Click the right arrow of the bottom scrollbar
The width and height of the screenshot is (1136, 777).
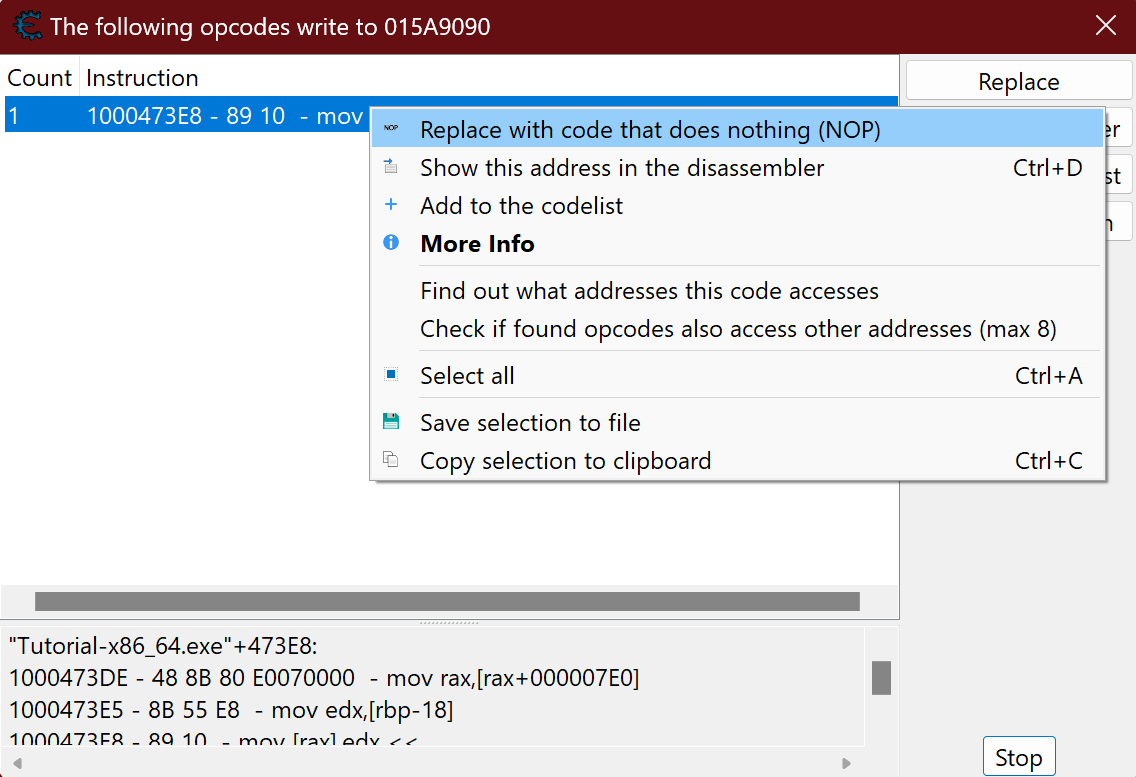(847, 763)
